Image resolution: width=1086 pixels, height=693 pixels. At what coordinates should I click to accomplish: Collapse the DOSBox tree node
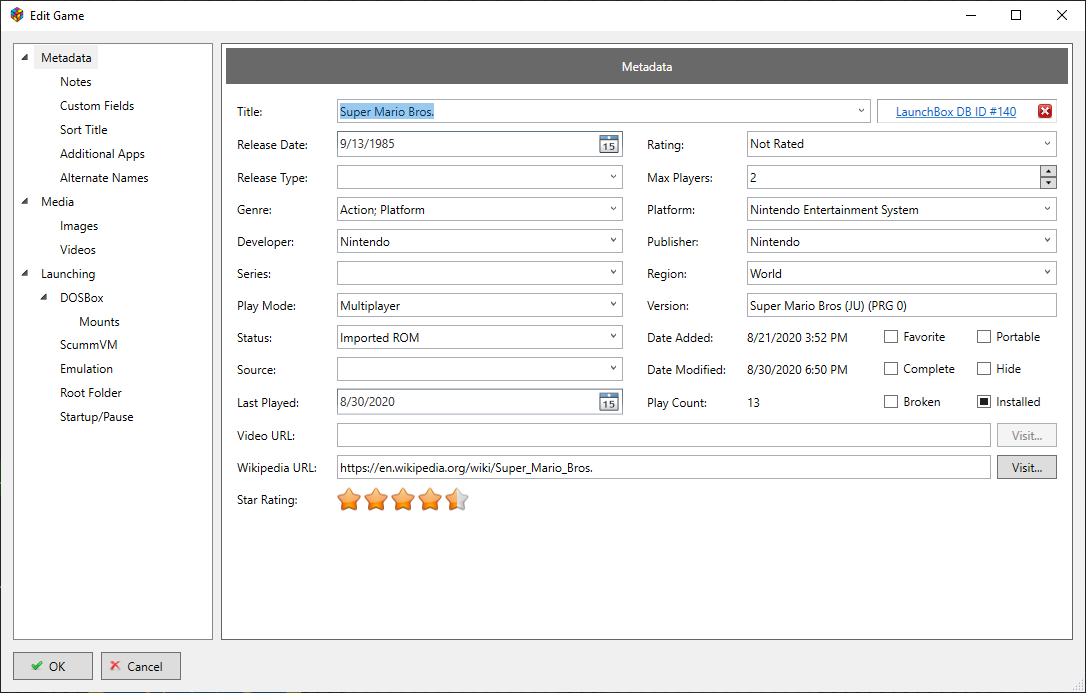(44, 298)
